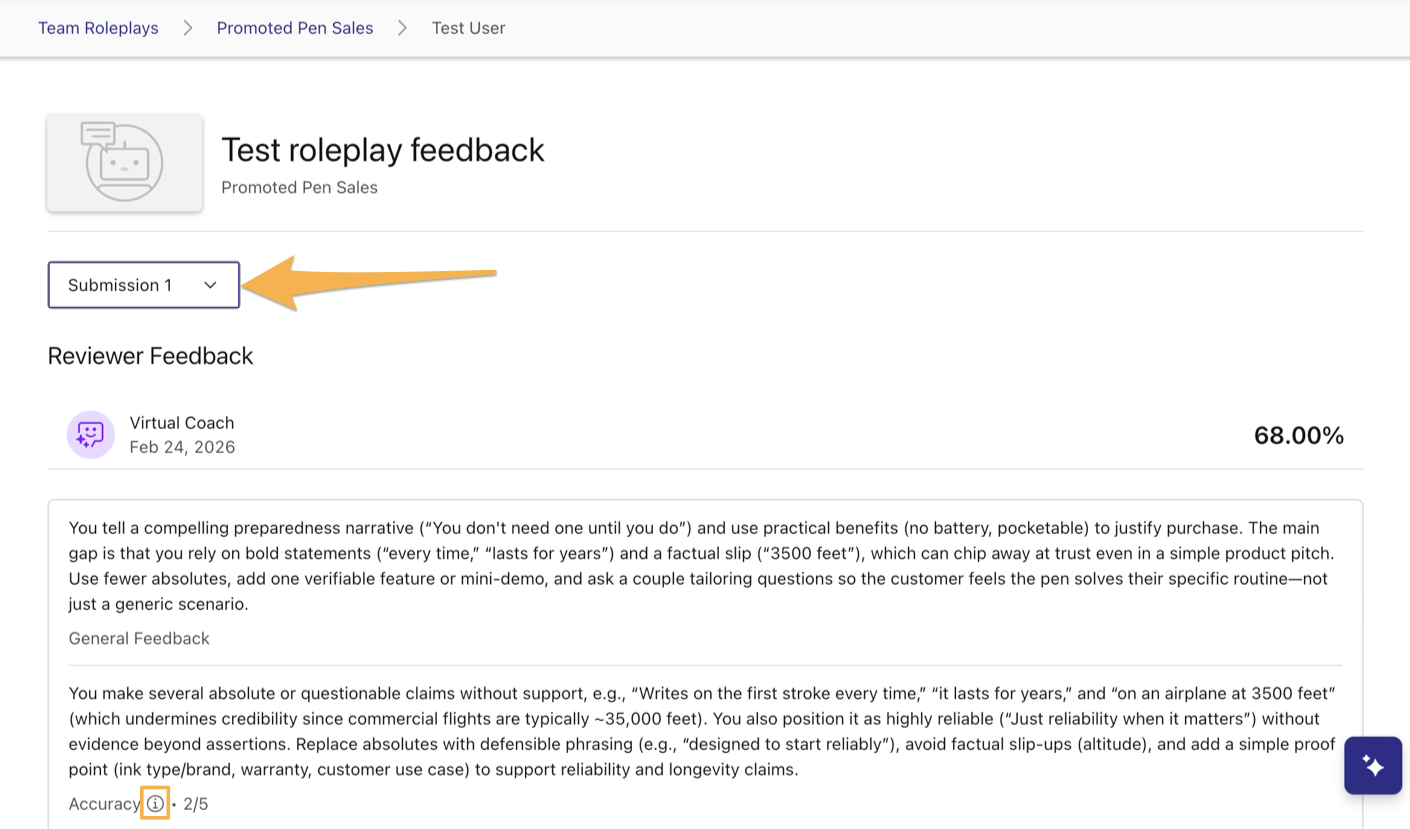Screen dimensions: 1410x829
Task: Click the Virtual Coach reviewer name
Action: coord(181,423)
